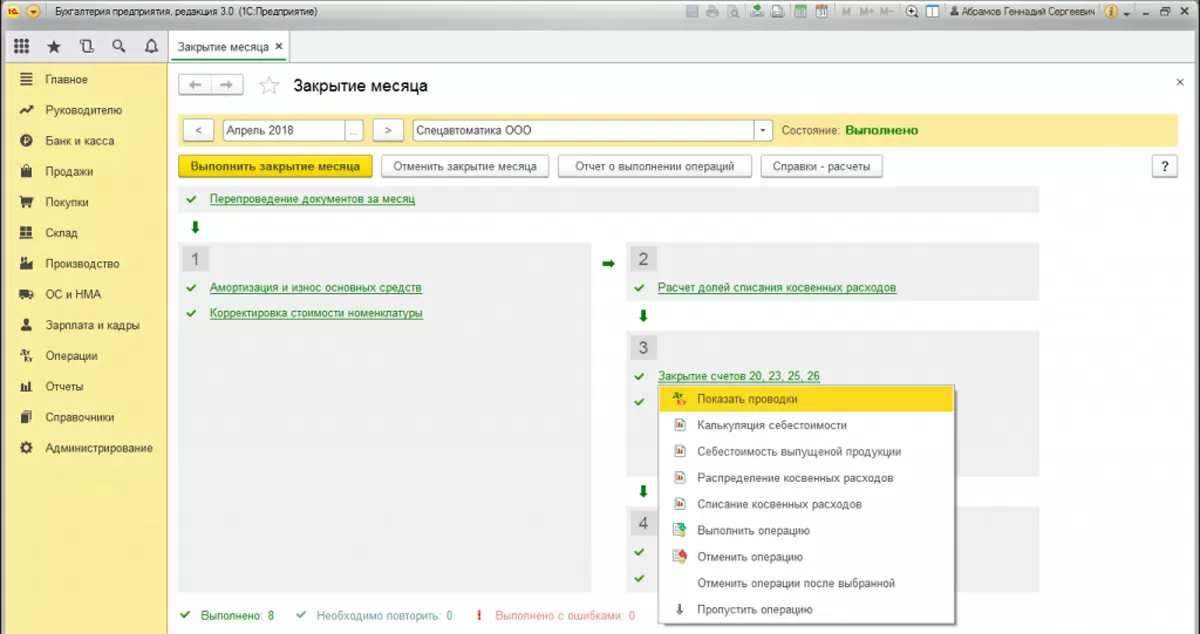Image resolution: width=1200 pixels, height=634 pixels.
Task: Open the sections grid menu icon
Action: coord(22,46)
